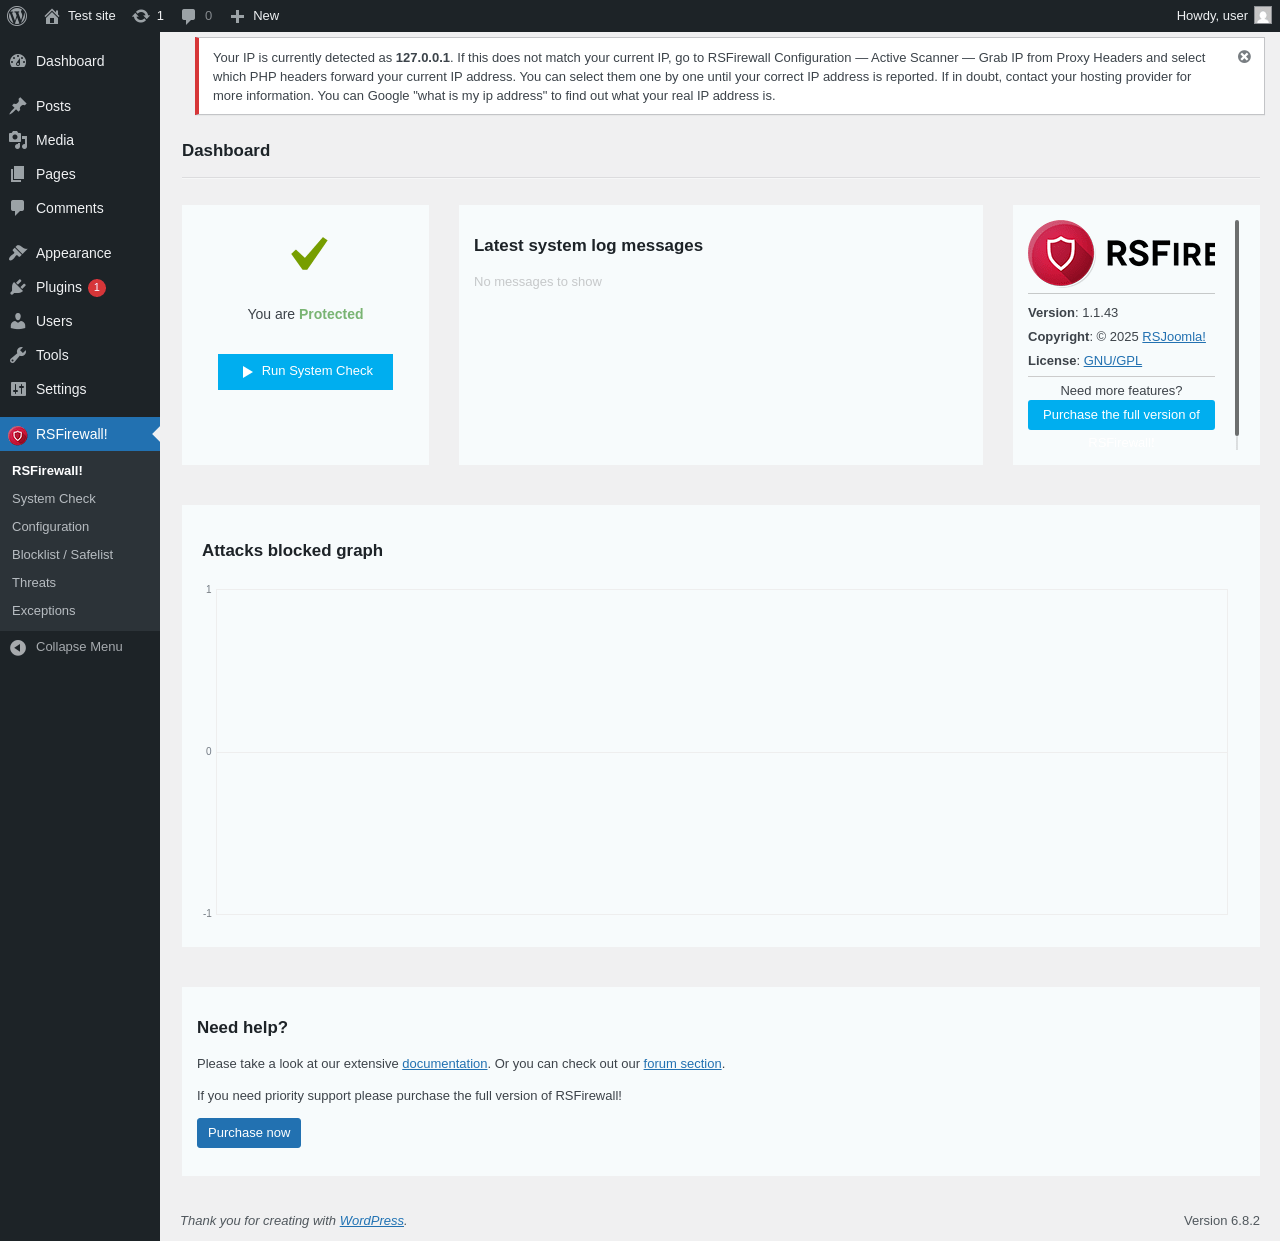
Task: Open Media menu item
Action: (x=80, y=140)
